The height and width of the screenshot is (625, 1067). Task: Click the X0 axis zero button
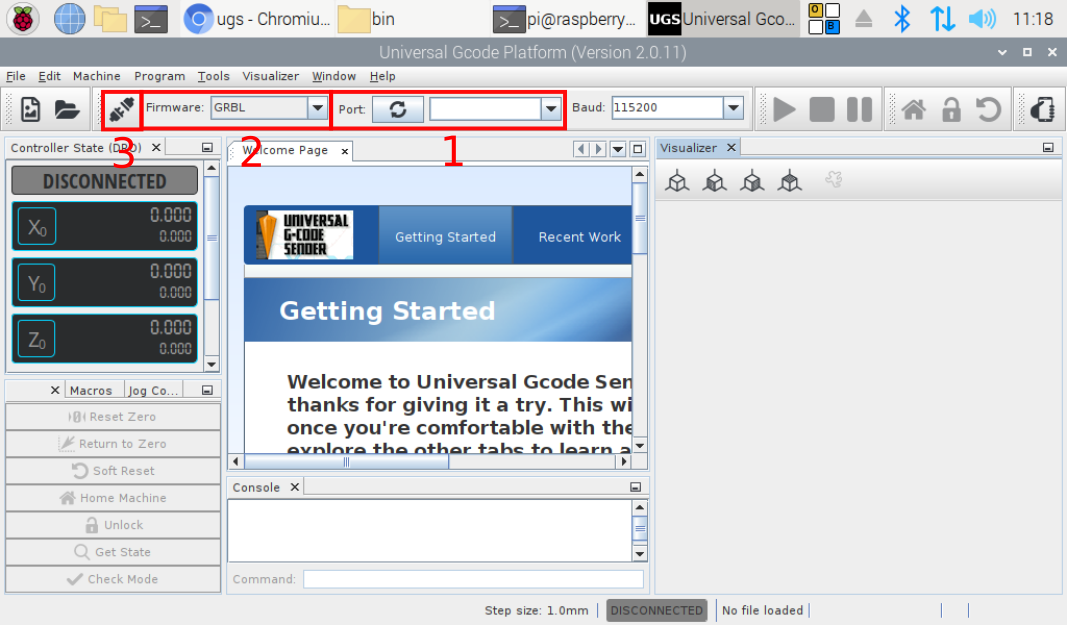click(x=37, y=227)
